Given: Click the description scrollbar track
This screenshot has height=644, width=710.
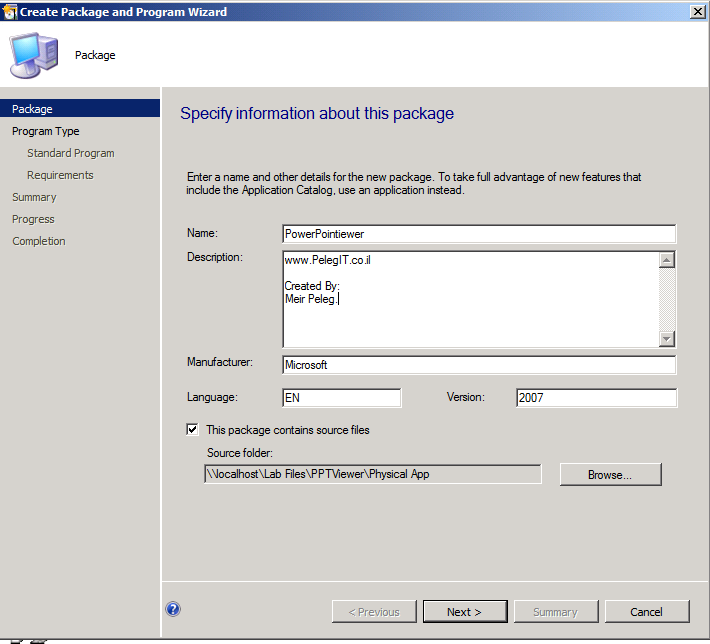Looking at the screenshot, I should tap(667, 299).
